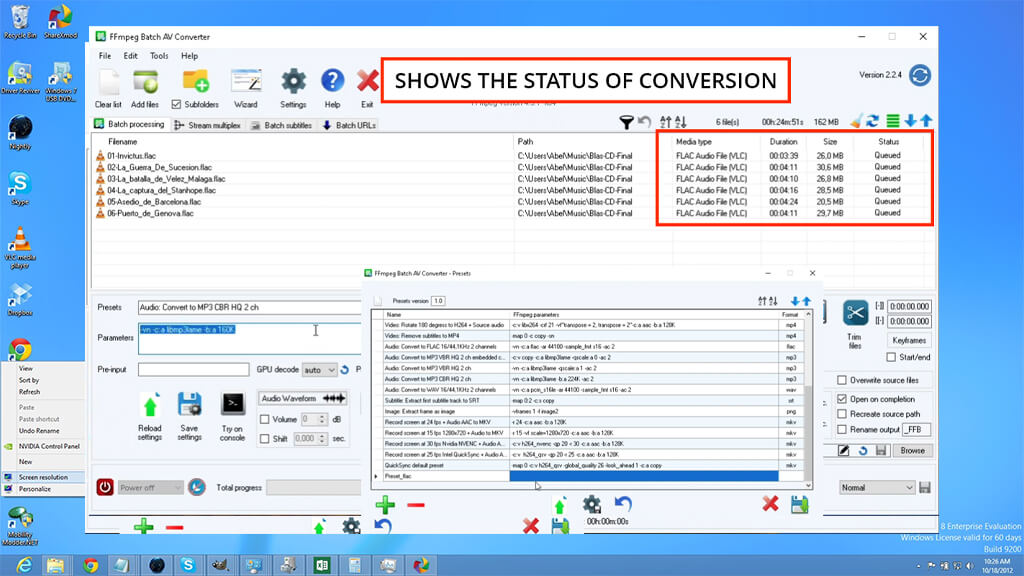Switch to Batch subtitles tab
1024x576 pixels.
[282, 125]
